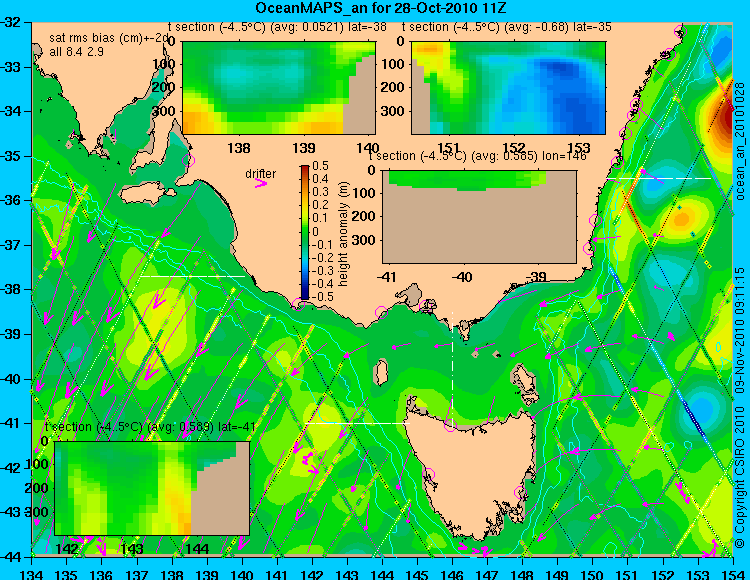Click latitude label -38 on the main axis
Image resolution: width=750 pixels, height=580 pixels.
tap(11, 290)
